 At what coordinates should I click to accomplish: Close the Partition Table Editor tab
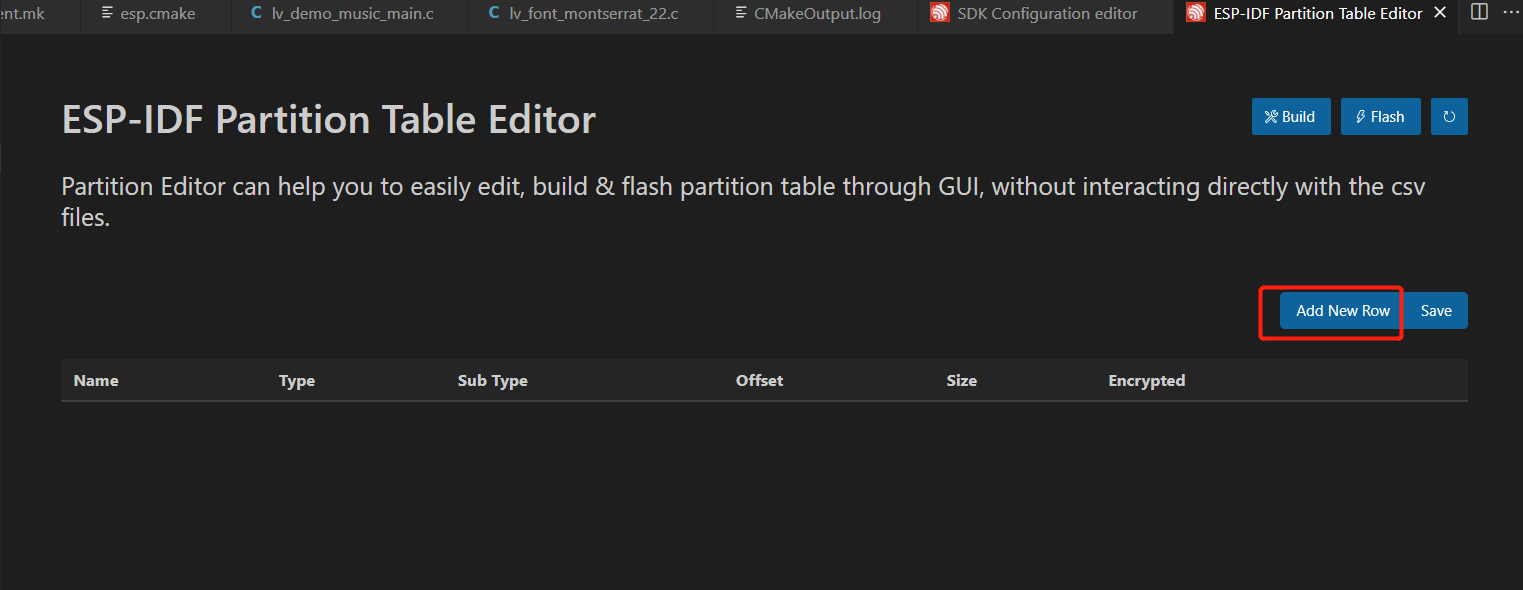click(1439, 12)
